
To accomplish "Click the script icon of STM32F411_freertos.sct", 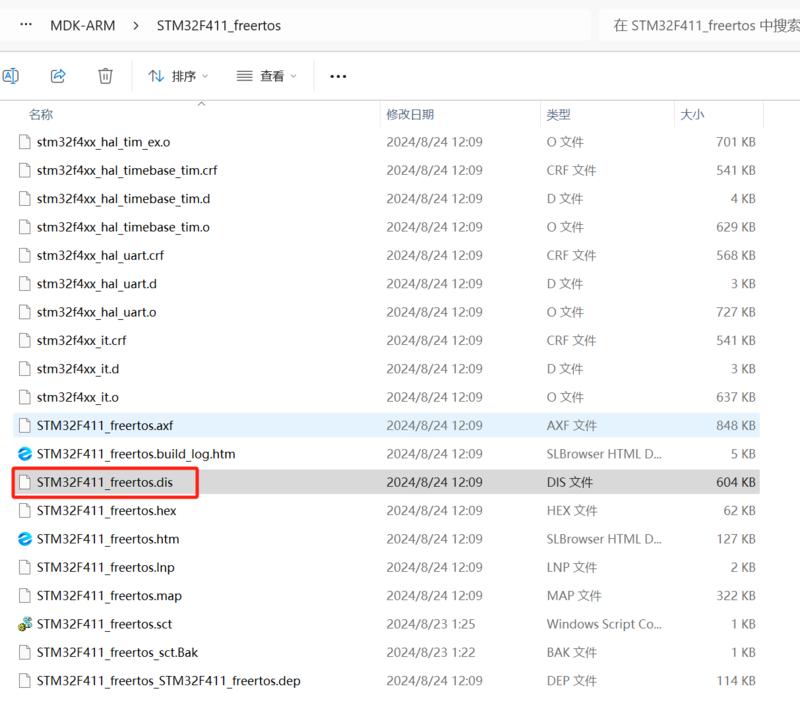I will pos(24,624).
